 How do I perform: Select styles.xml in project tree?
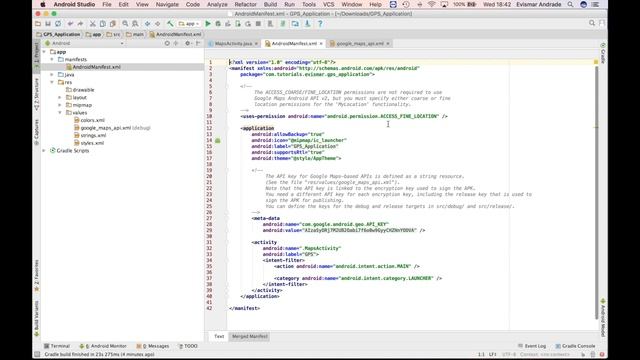click(92, 143)
